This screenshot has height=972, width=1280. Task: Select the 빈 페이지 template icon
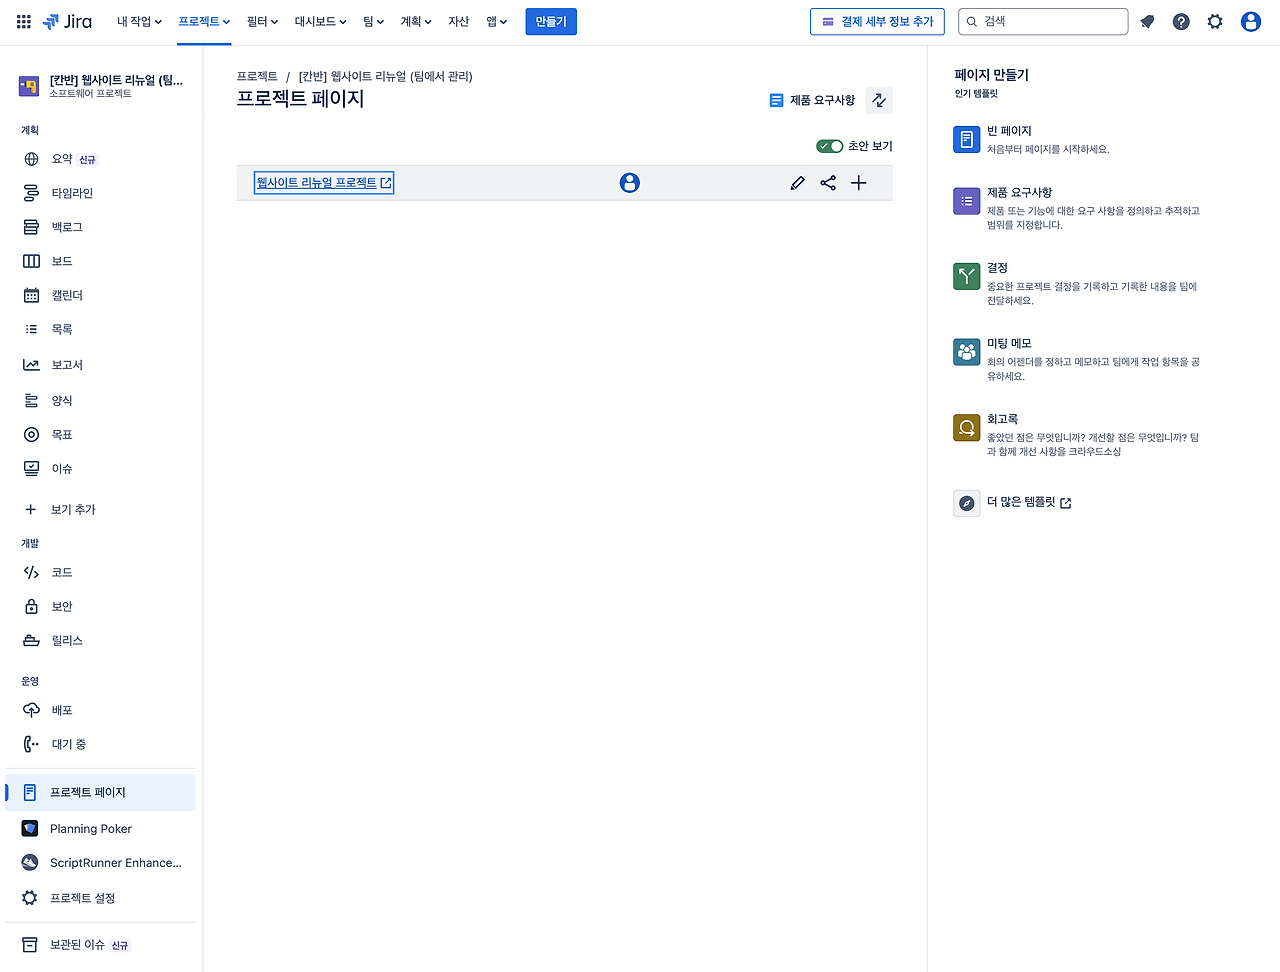point(967,140)
